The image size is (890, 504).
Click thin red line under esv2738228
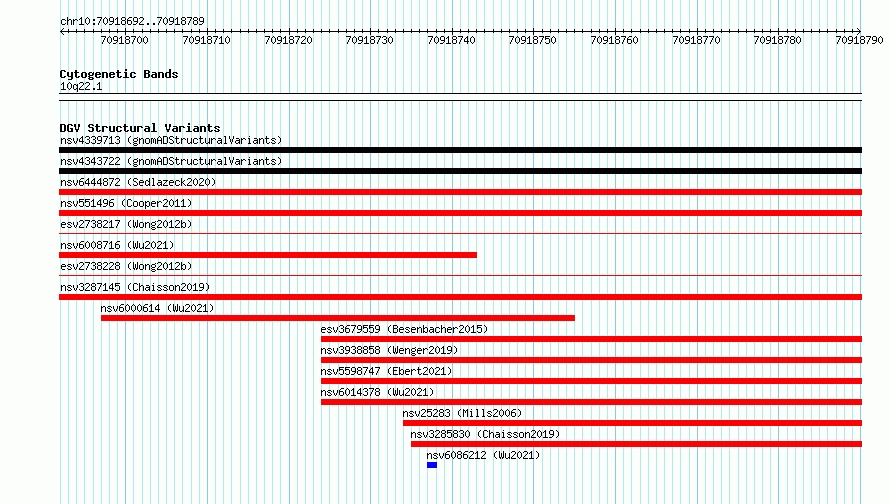coord(460,275)
